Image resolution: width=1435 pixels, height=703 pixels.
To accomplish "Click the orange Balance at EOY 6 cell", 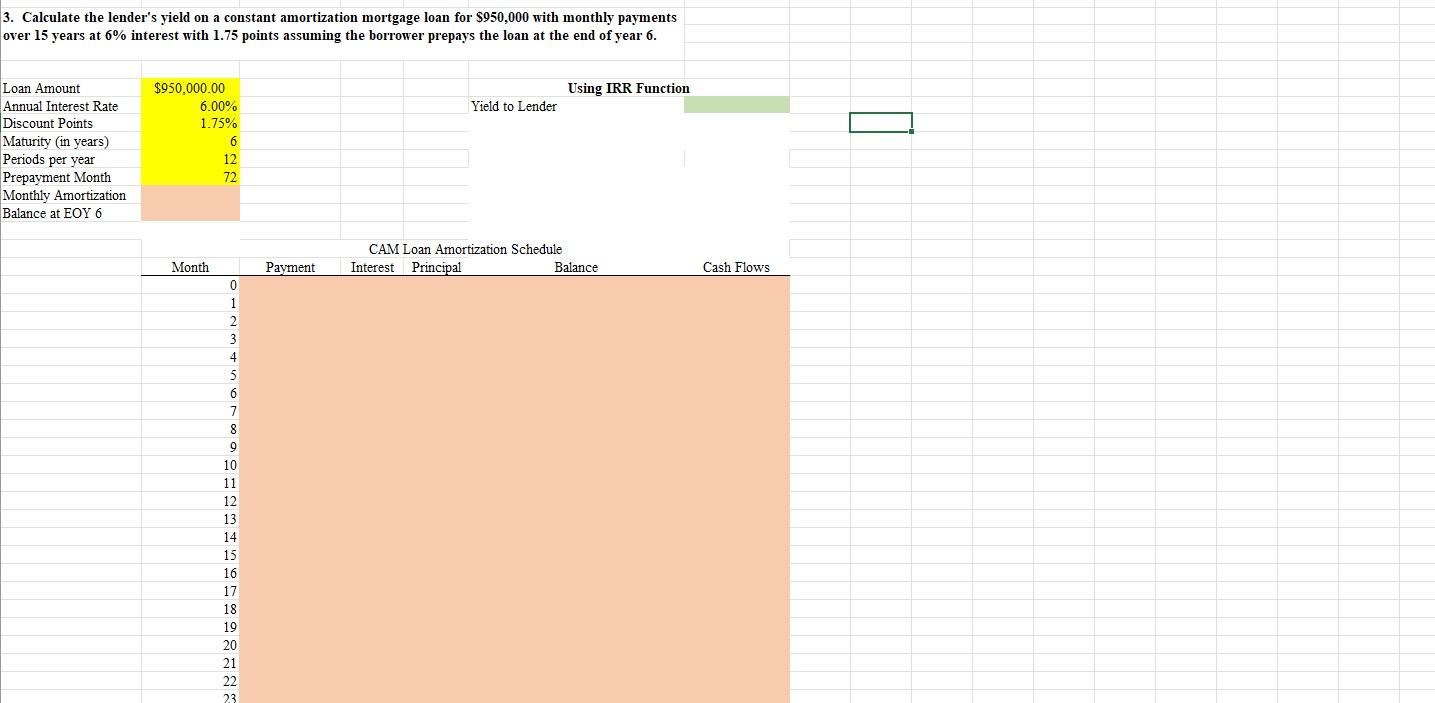I will click(192, 213).
